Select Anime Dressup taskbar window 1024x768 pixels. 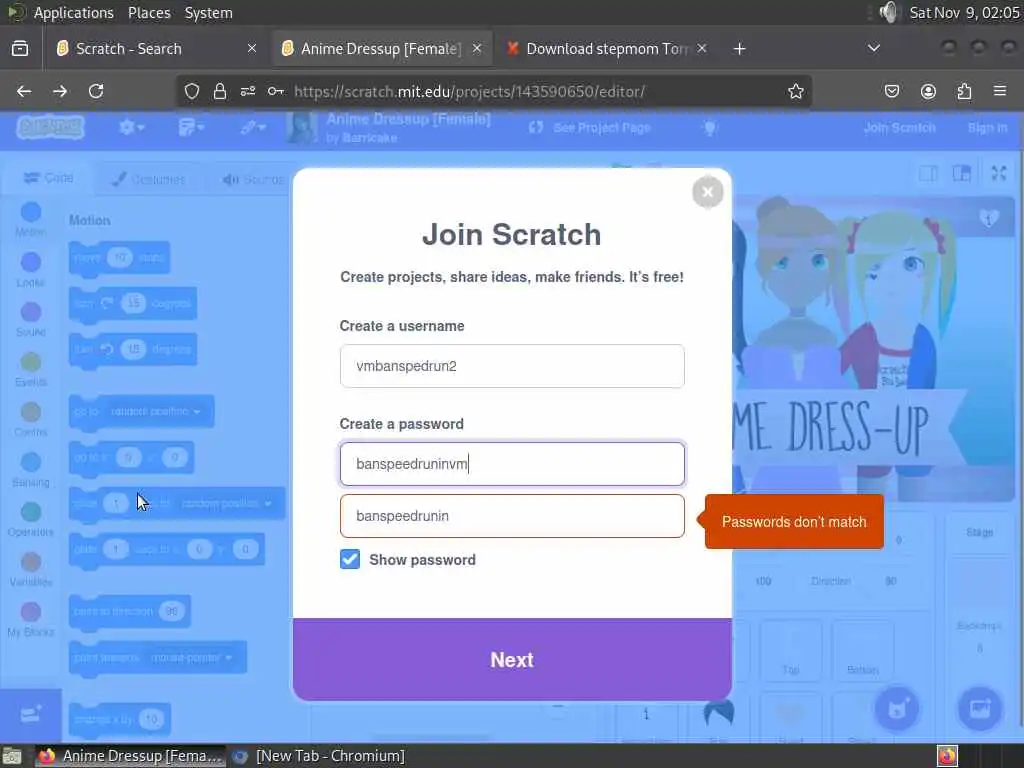pos(129,756)
